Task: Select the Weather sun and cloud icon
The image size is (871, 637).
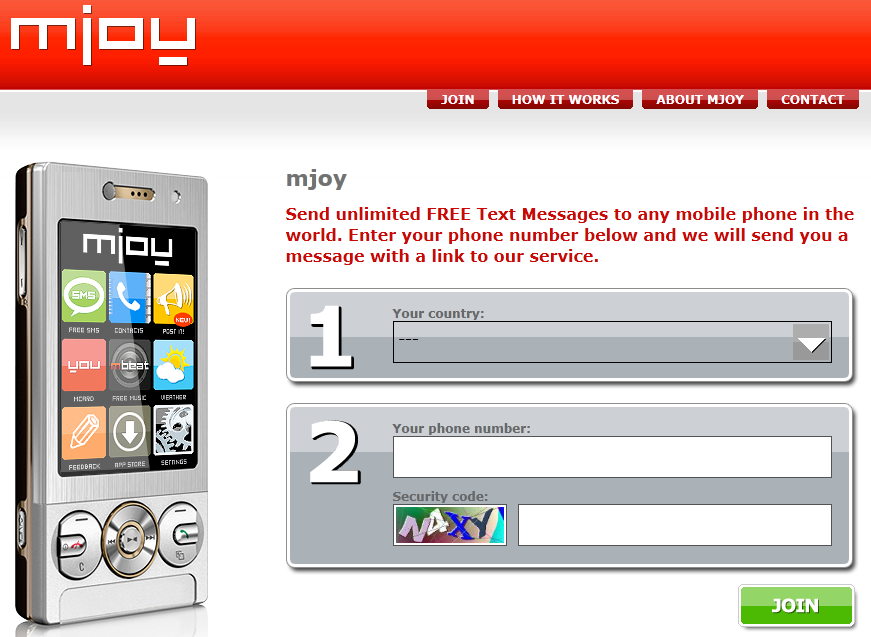Action: [x=173, y=365]
